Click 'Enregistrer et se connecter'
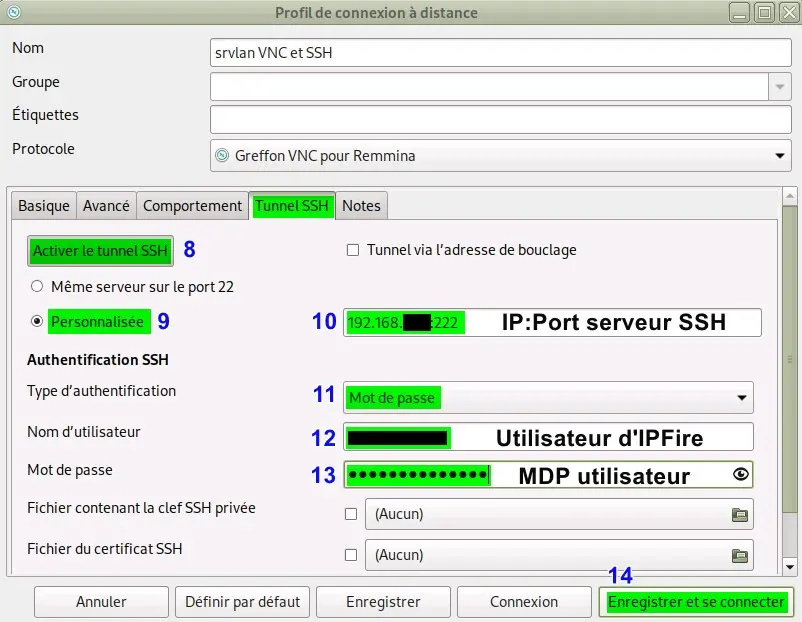Image resolution: width=802 pixels, height=622 pixels. [x=695, y=602]
